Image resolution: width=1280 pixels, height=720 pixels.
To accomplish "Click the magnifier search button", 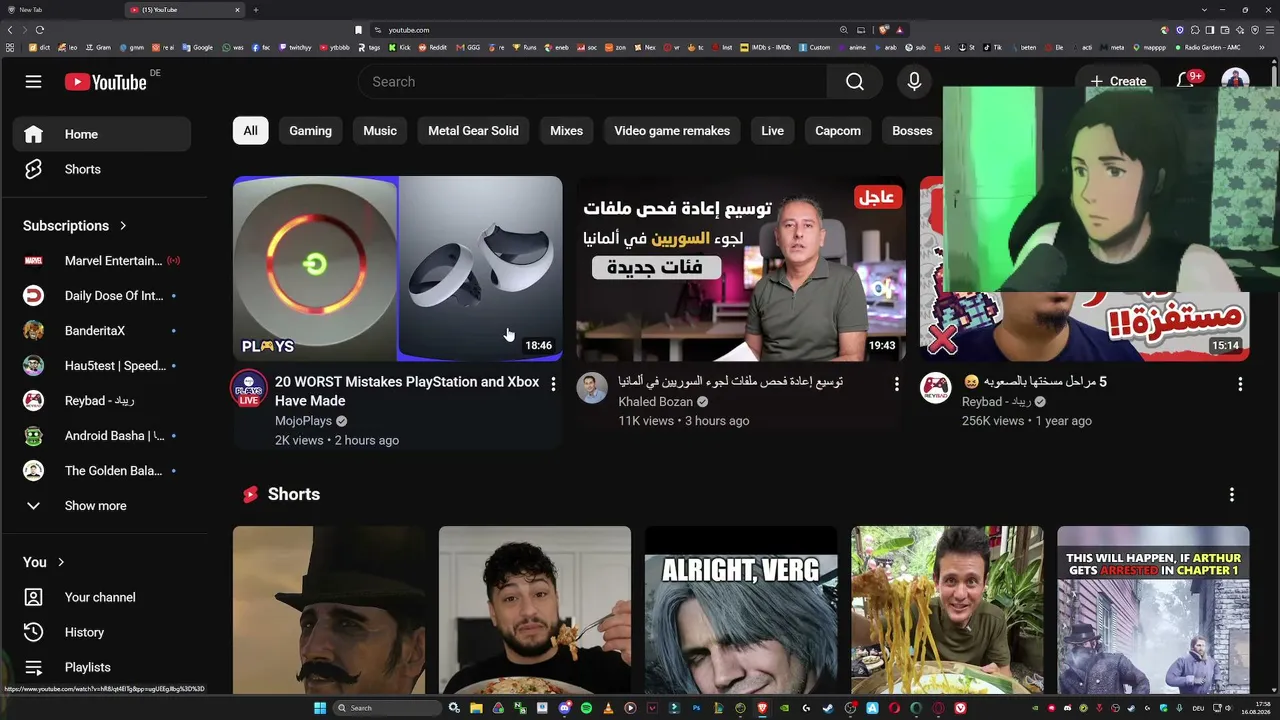I will pyautogui.click(x=854, y=82).
